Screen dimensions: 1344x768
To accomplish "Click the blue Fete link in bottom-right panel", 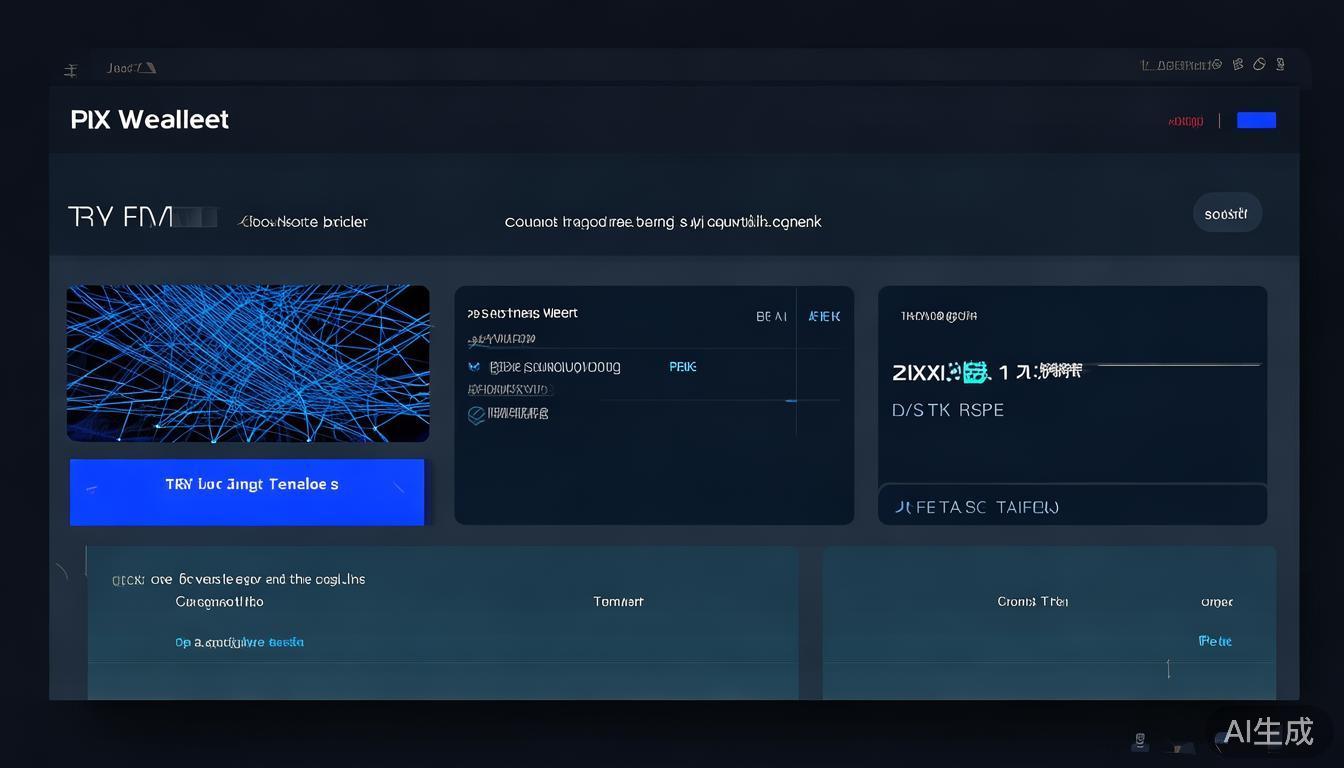I will point(1215,641).
